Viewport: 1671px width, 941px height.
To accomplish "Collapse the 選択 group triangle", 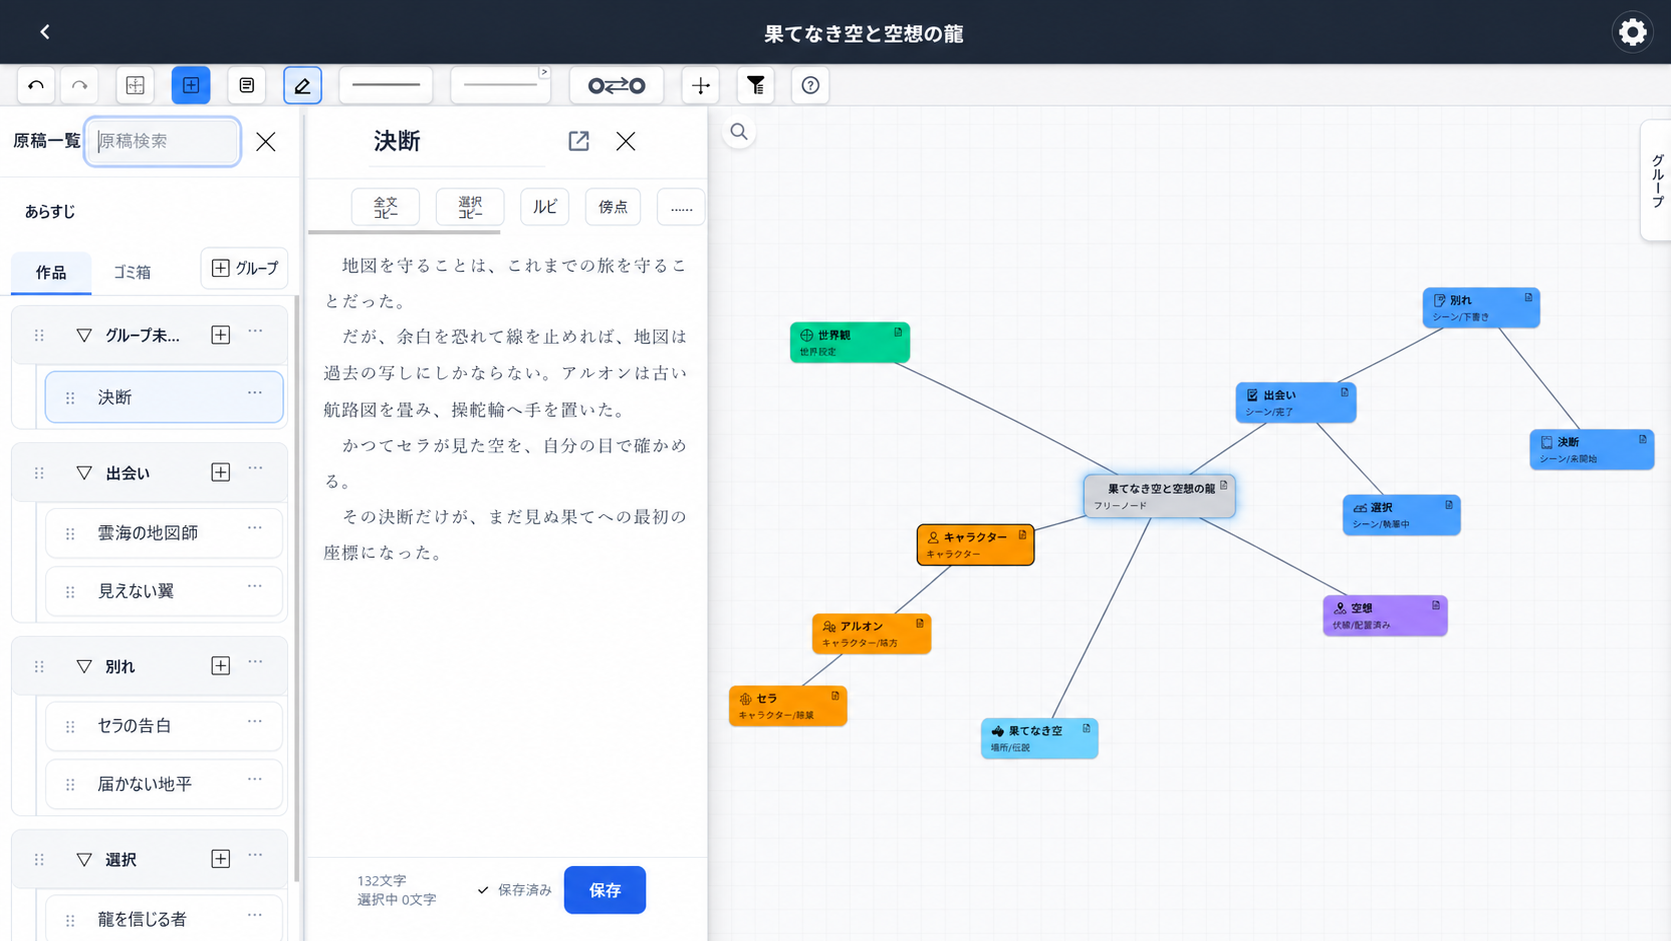I will point(84,860).
